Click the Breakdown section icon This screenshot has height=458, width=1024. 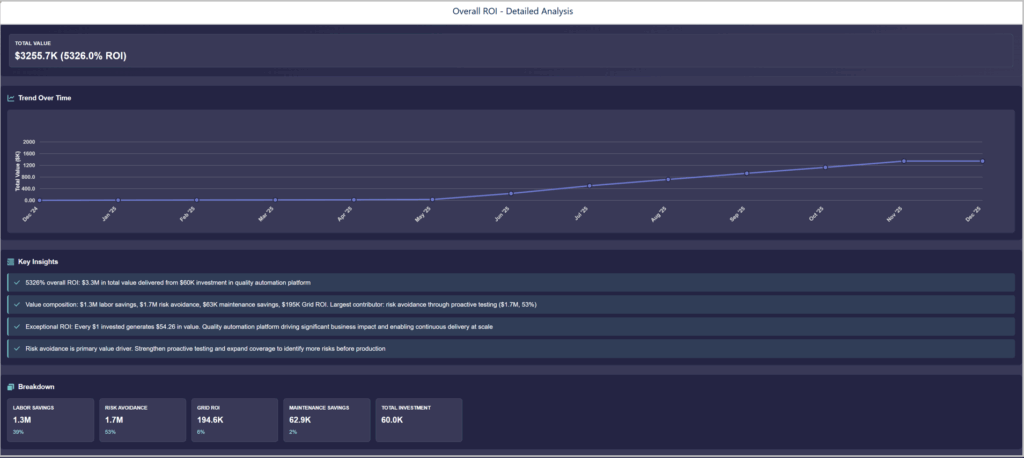pyautogui.click(x=11, y=387)
